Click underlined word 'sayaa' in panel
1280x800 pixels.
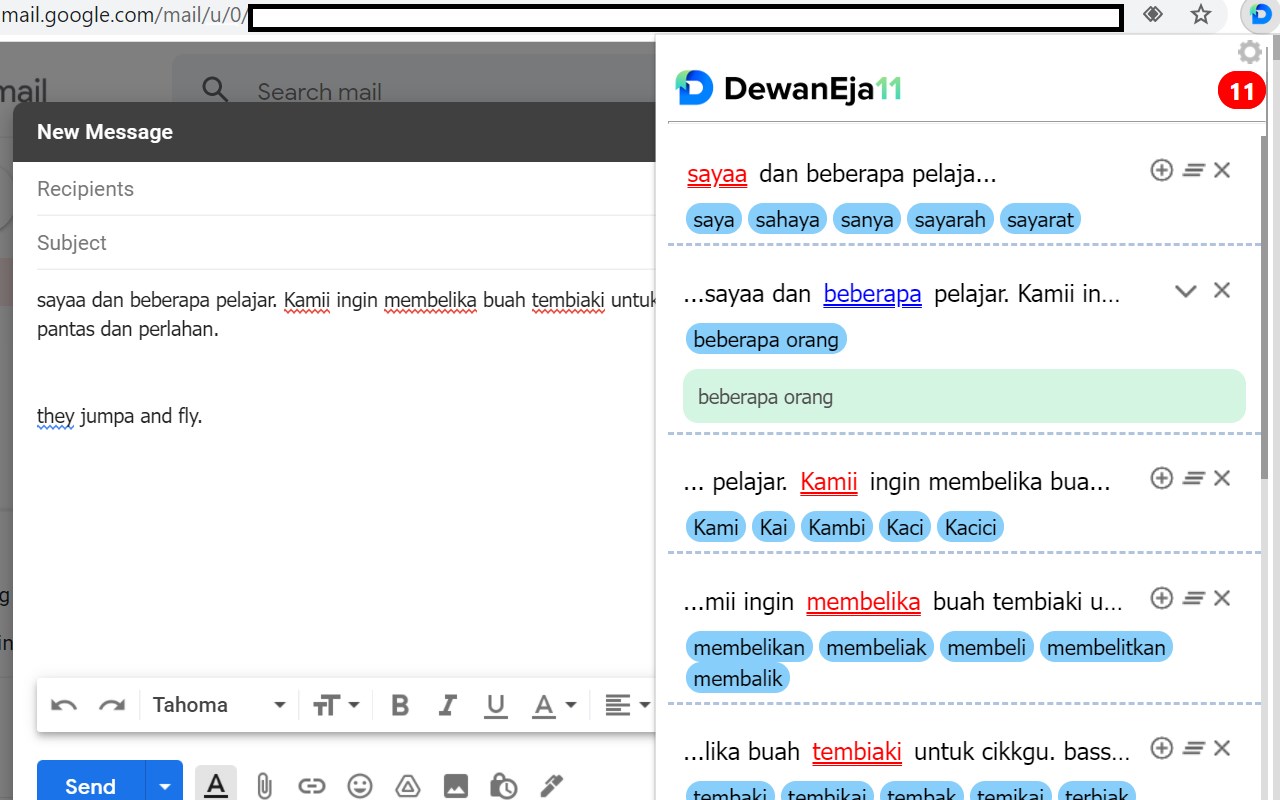click(717, 174)
